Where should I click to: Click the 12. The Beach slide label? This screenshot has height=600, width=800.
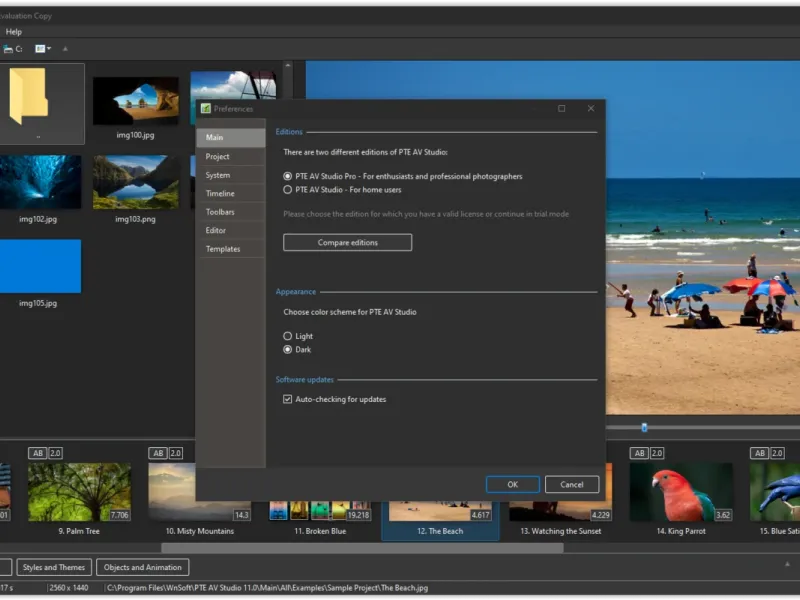440,531
